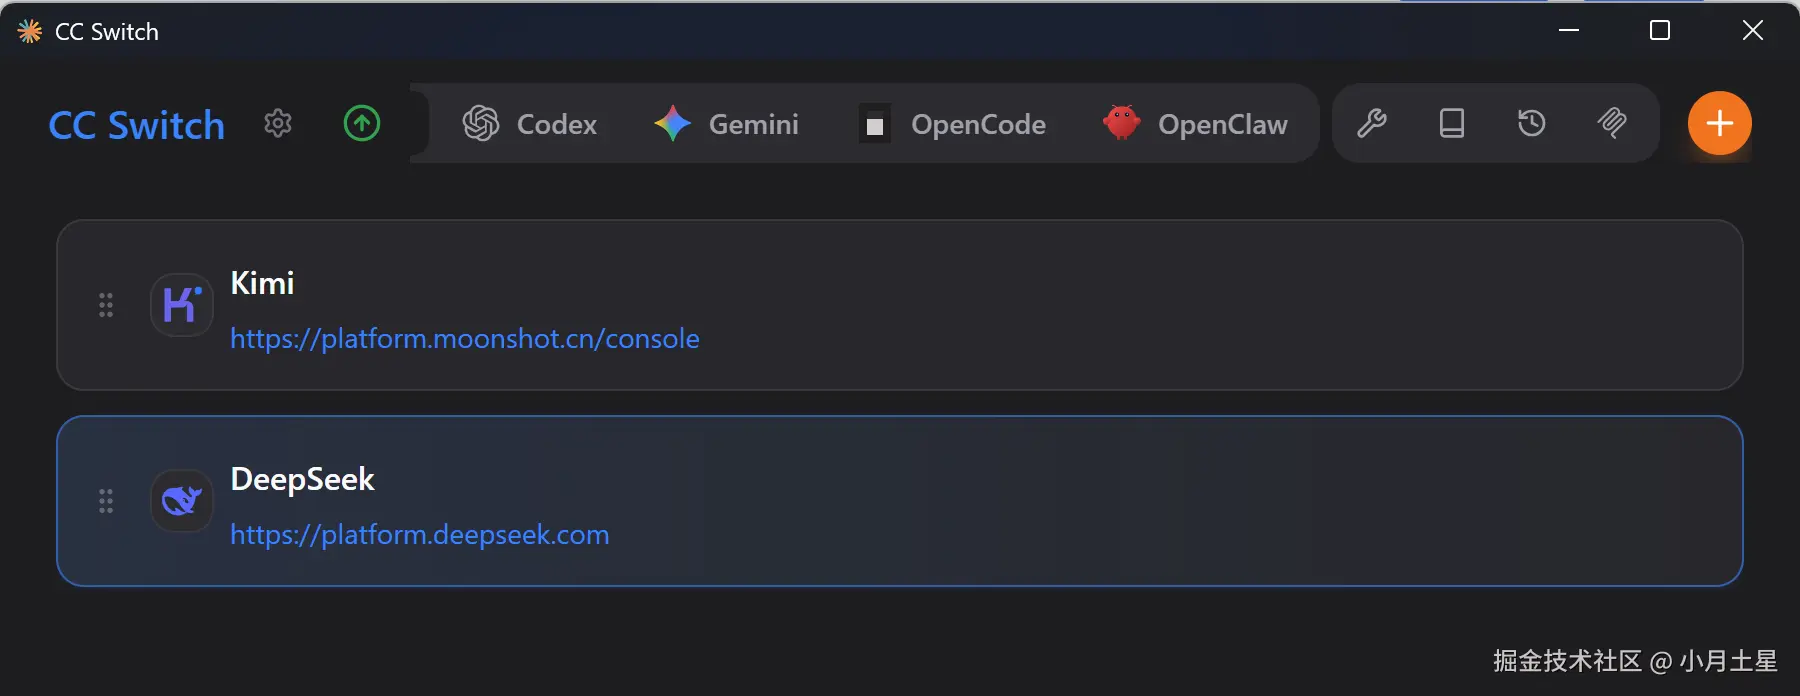Screen dimensions: 1800x696
Task: Switch to the Gemini tab
Action: tap(727, 124)
